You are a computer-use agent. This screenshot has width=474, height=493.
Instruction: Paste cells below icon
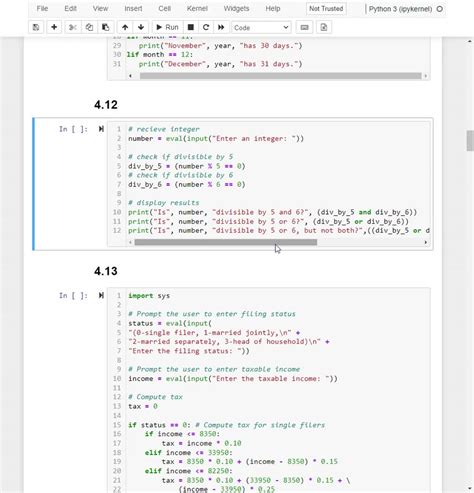pos(106,27)
